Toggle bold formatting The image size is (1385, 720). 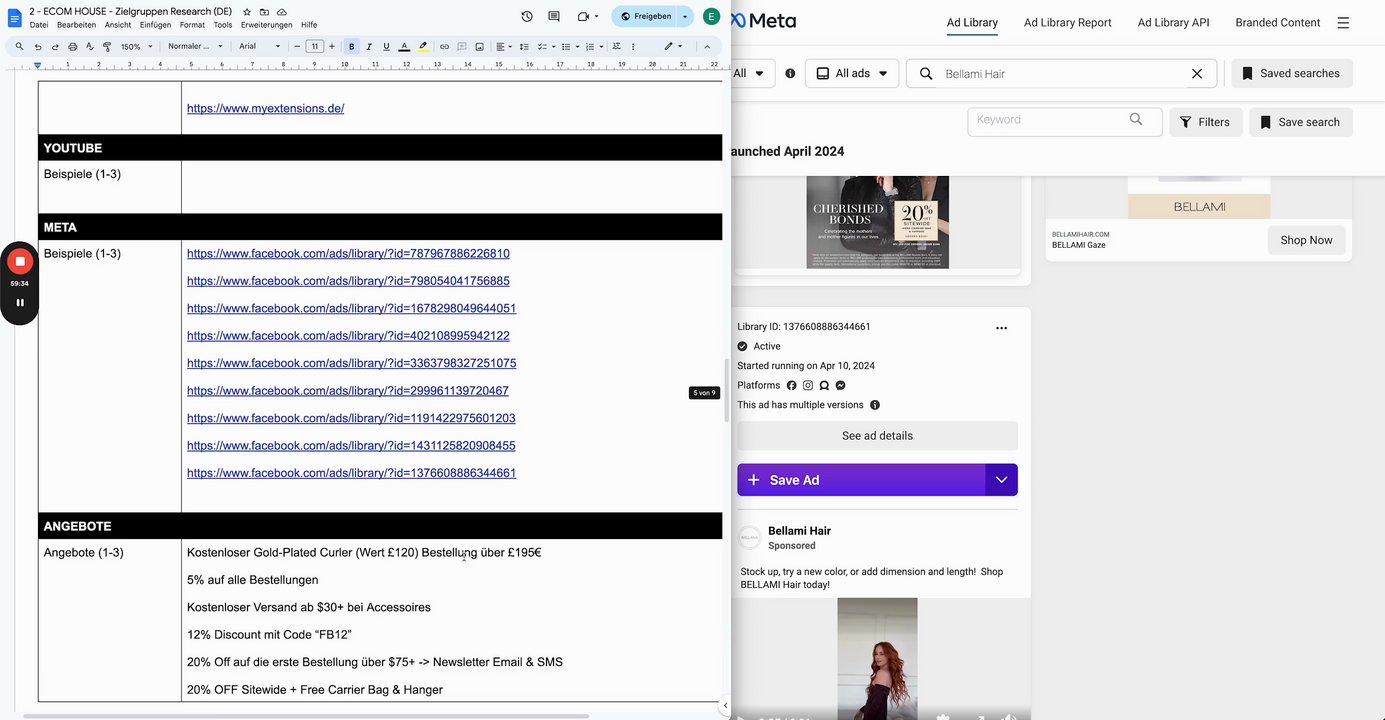[x=351, y=46]
